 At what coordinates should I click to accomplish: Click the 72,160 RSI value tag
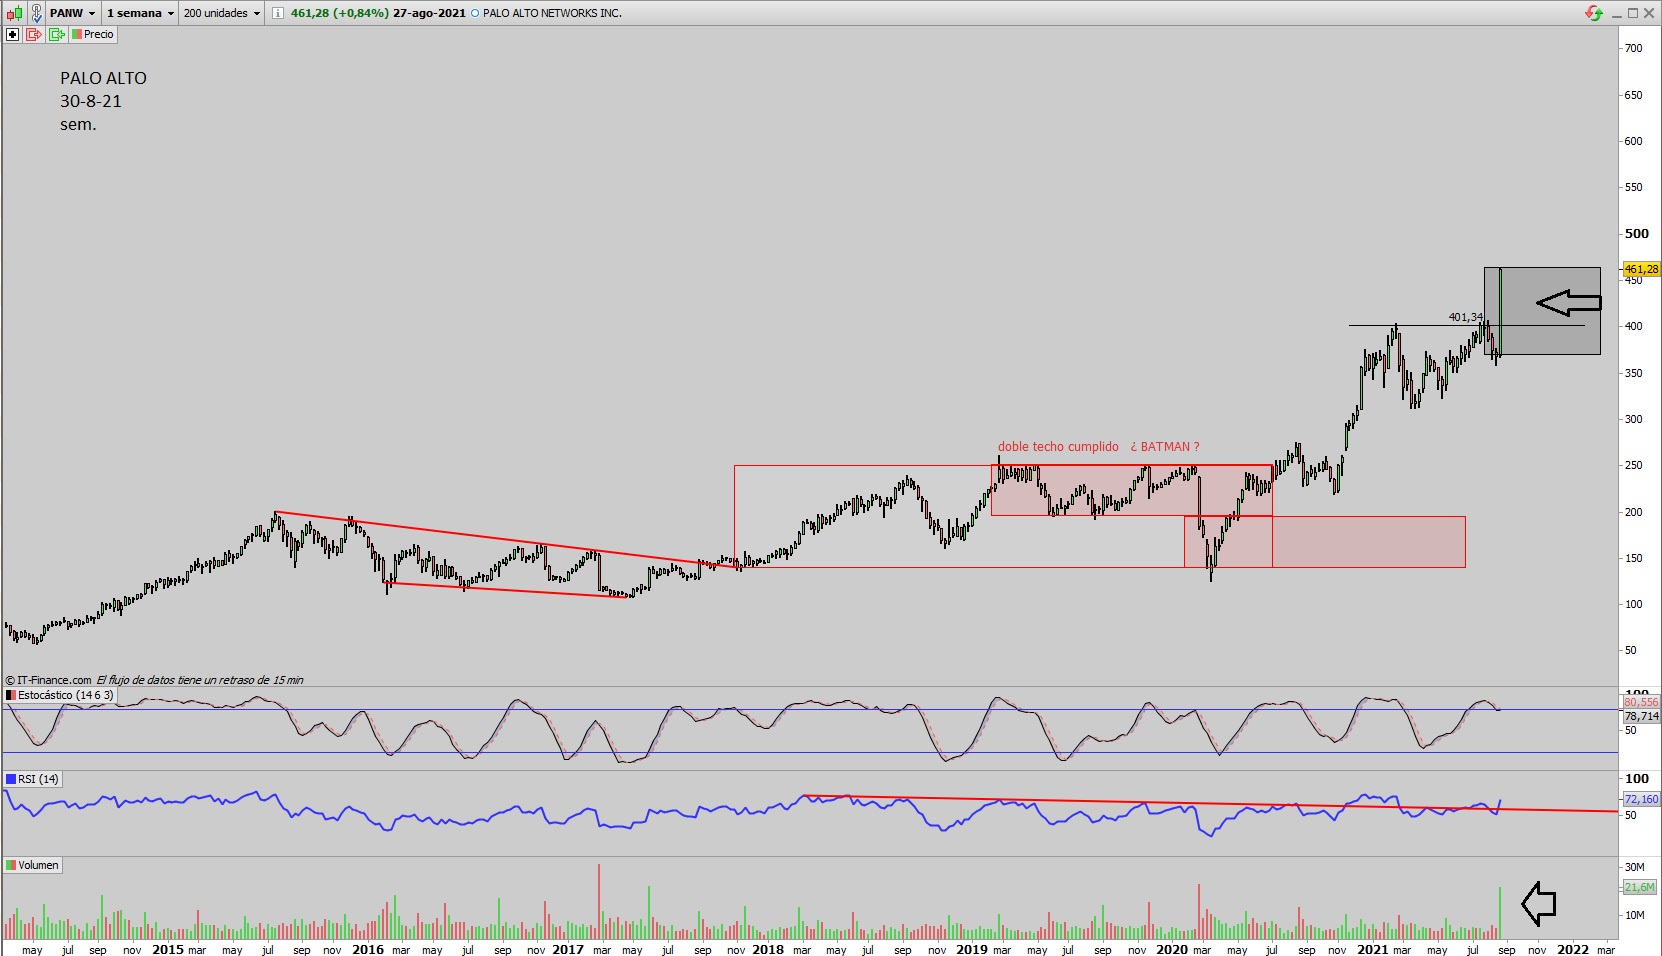1641,799
